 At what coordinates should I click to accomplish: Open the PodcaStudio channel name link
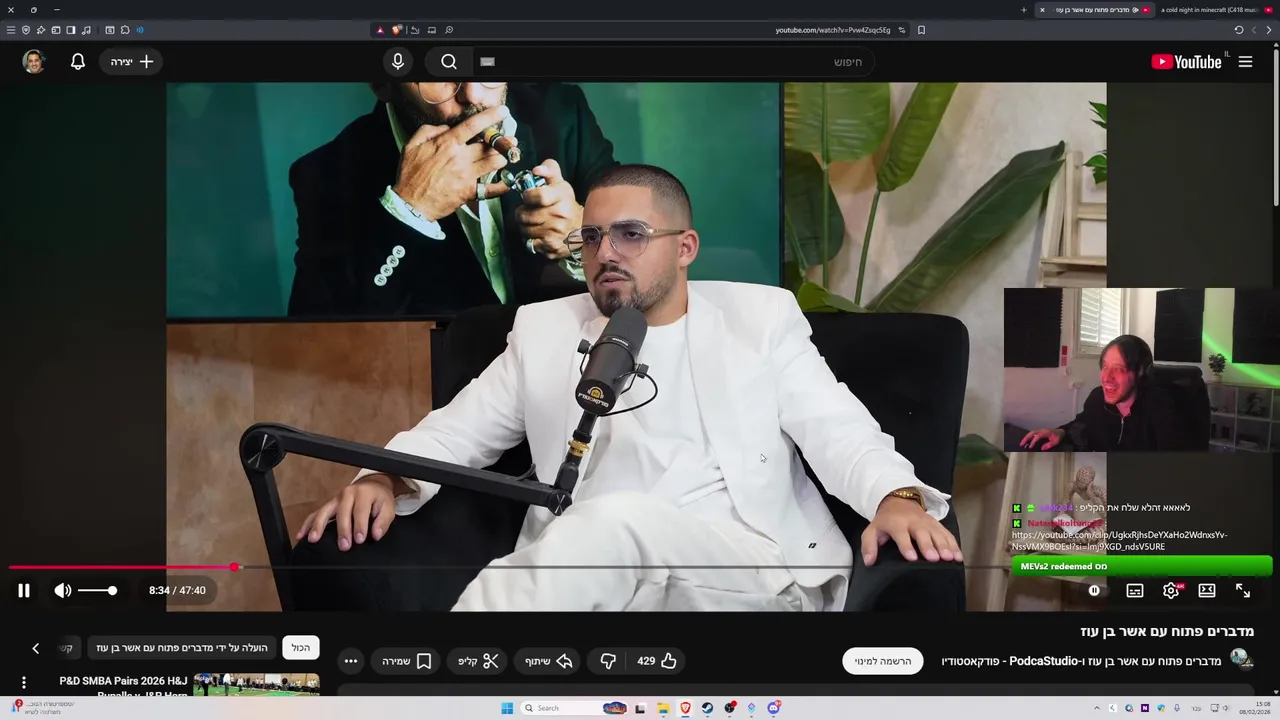1081,661
